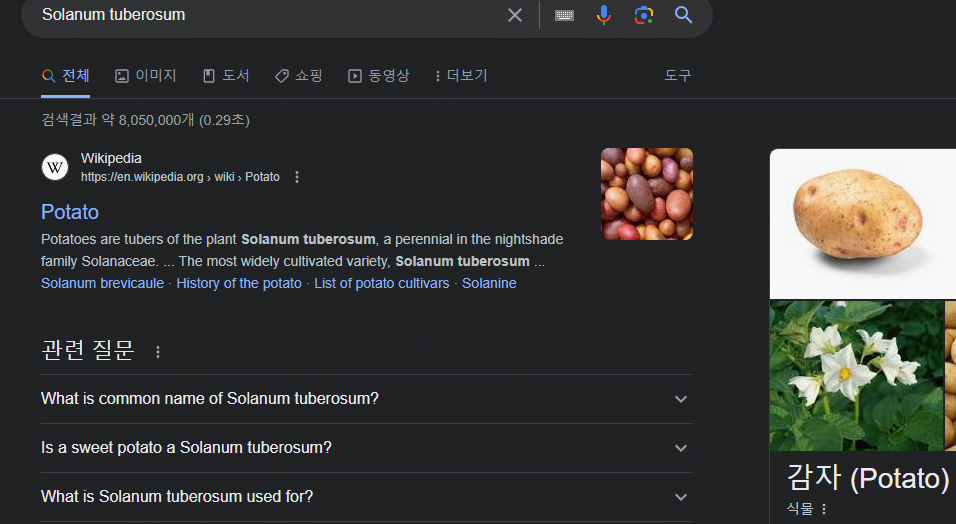
Task: Open the three-dot menu beside the Wikipedia URL
Action: (x=297, y=177)
